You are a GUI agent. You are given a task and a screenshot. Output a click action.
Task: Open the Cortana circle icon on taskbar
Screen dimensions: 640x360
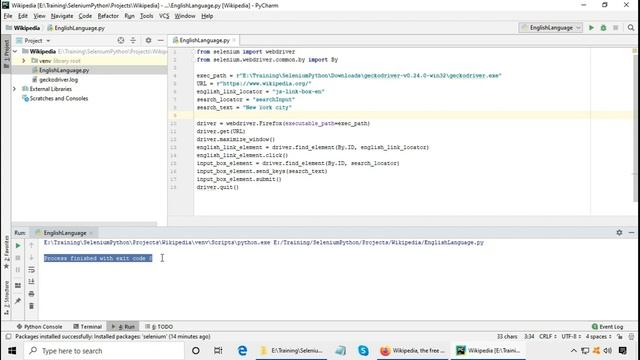click(196, 351)
